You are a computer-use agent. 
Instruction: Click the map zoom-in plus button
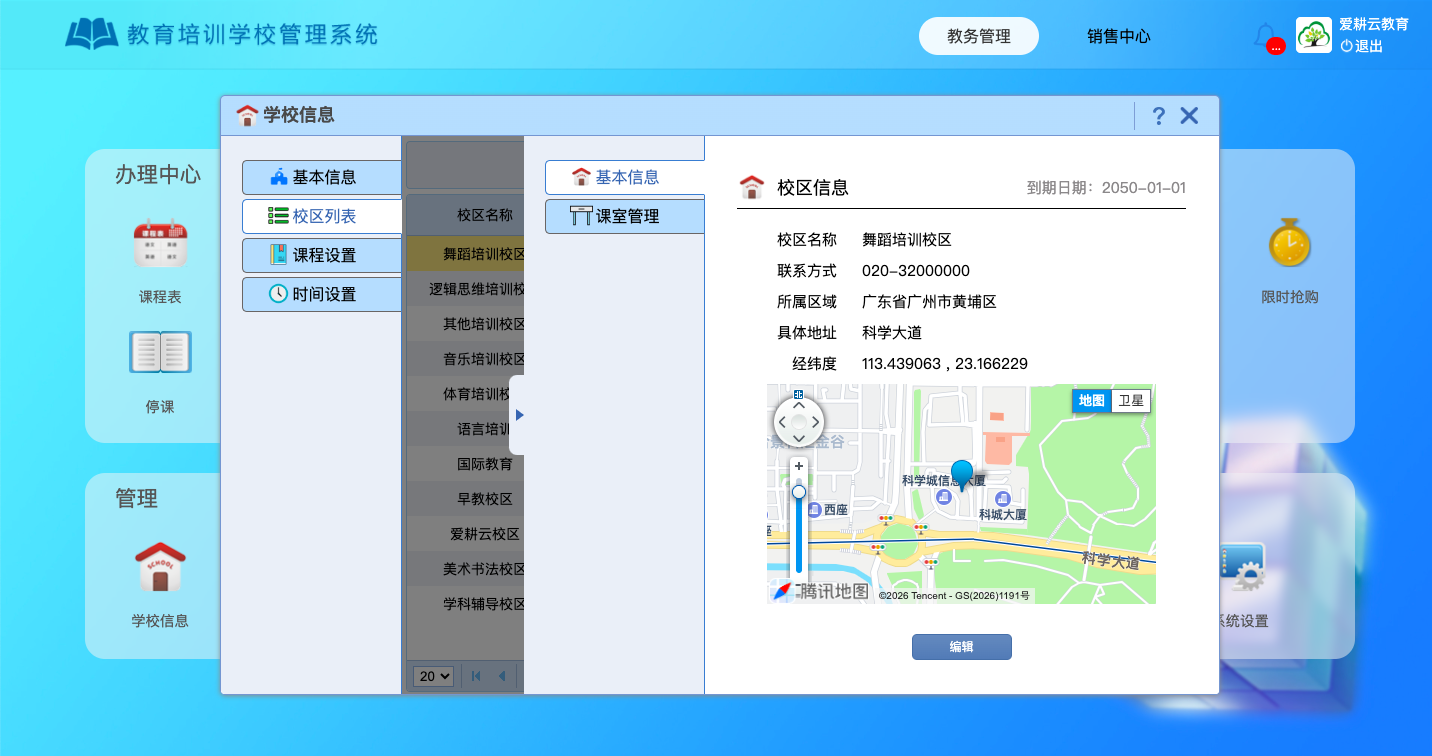click(x=798, y=466)
